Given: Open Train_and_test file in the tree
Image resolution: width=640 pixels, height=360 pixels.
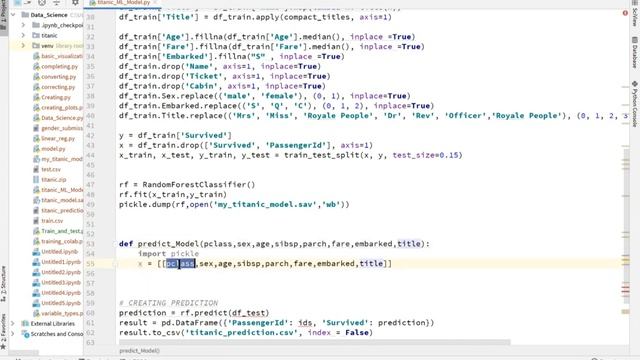Looking at the screenshot, I should click(x=58, y=231).
